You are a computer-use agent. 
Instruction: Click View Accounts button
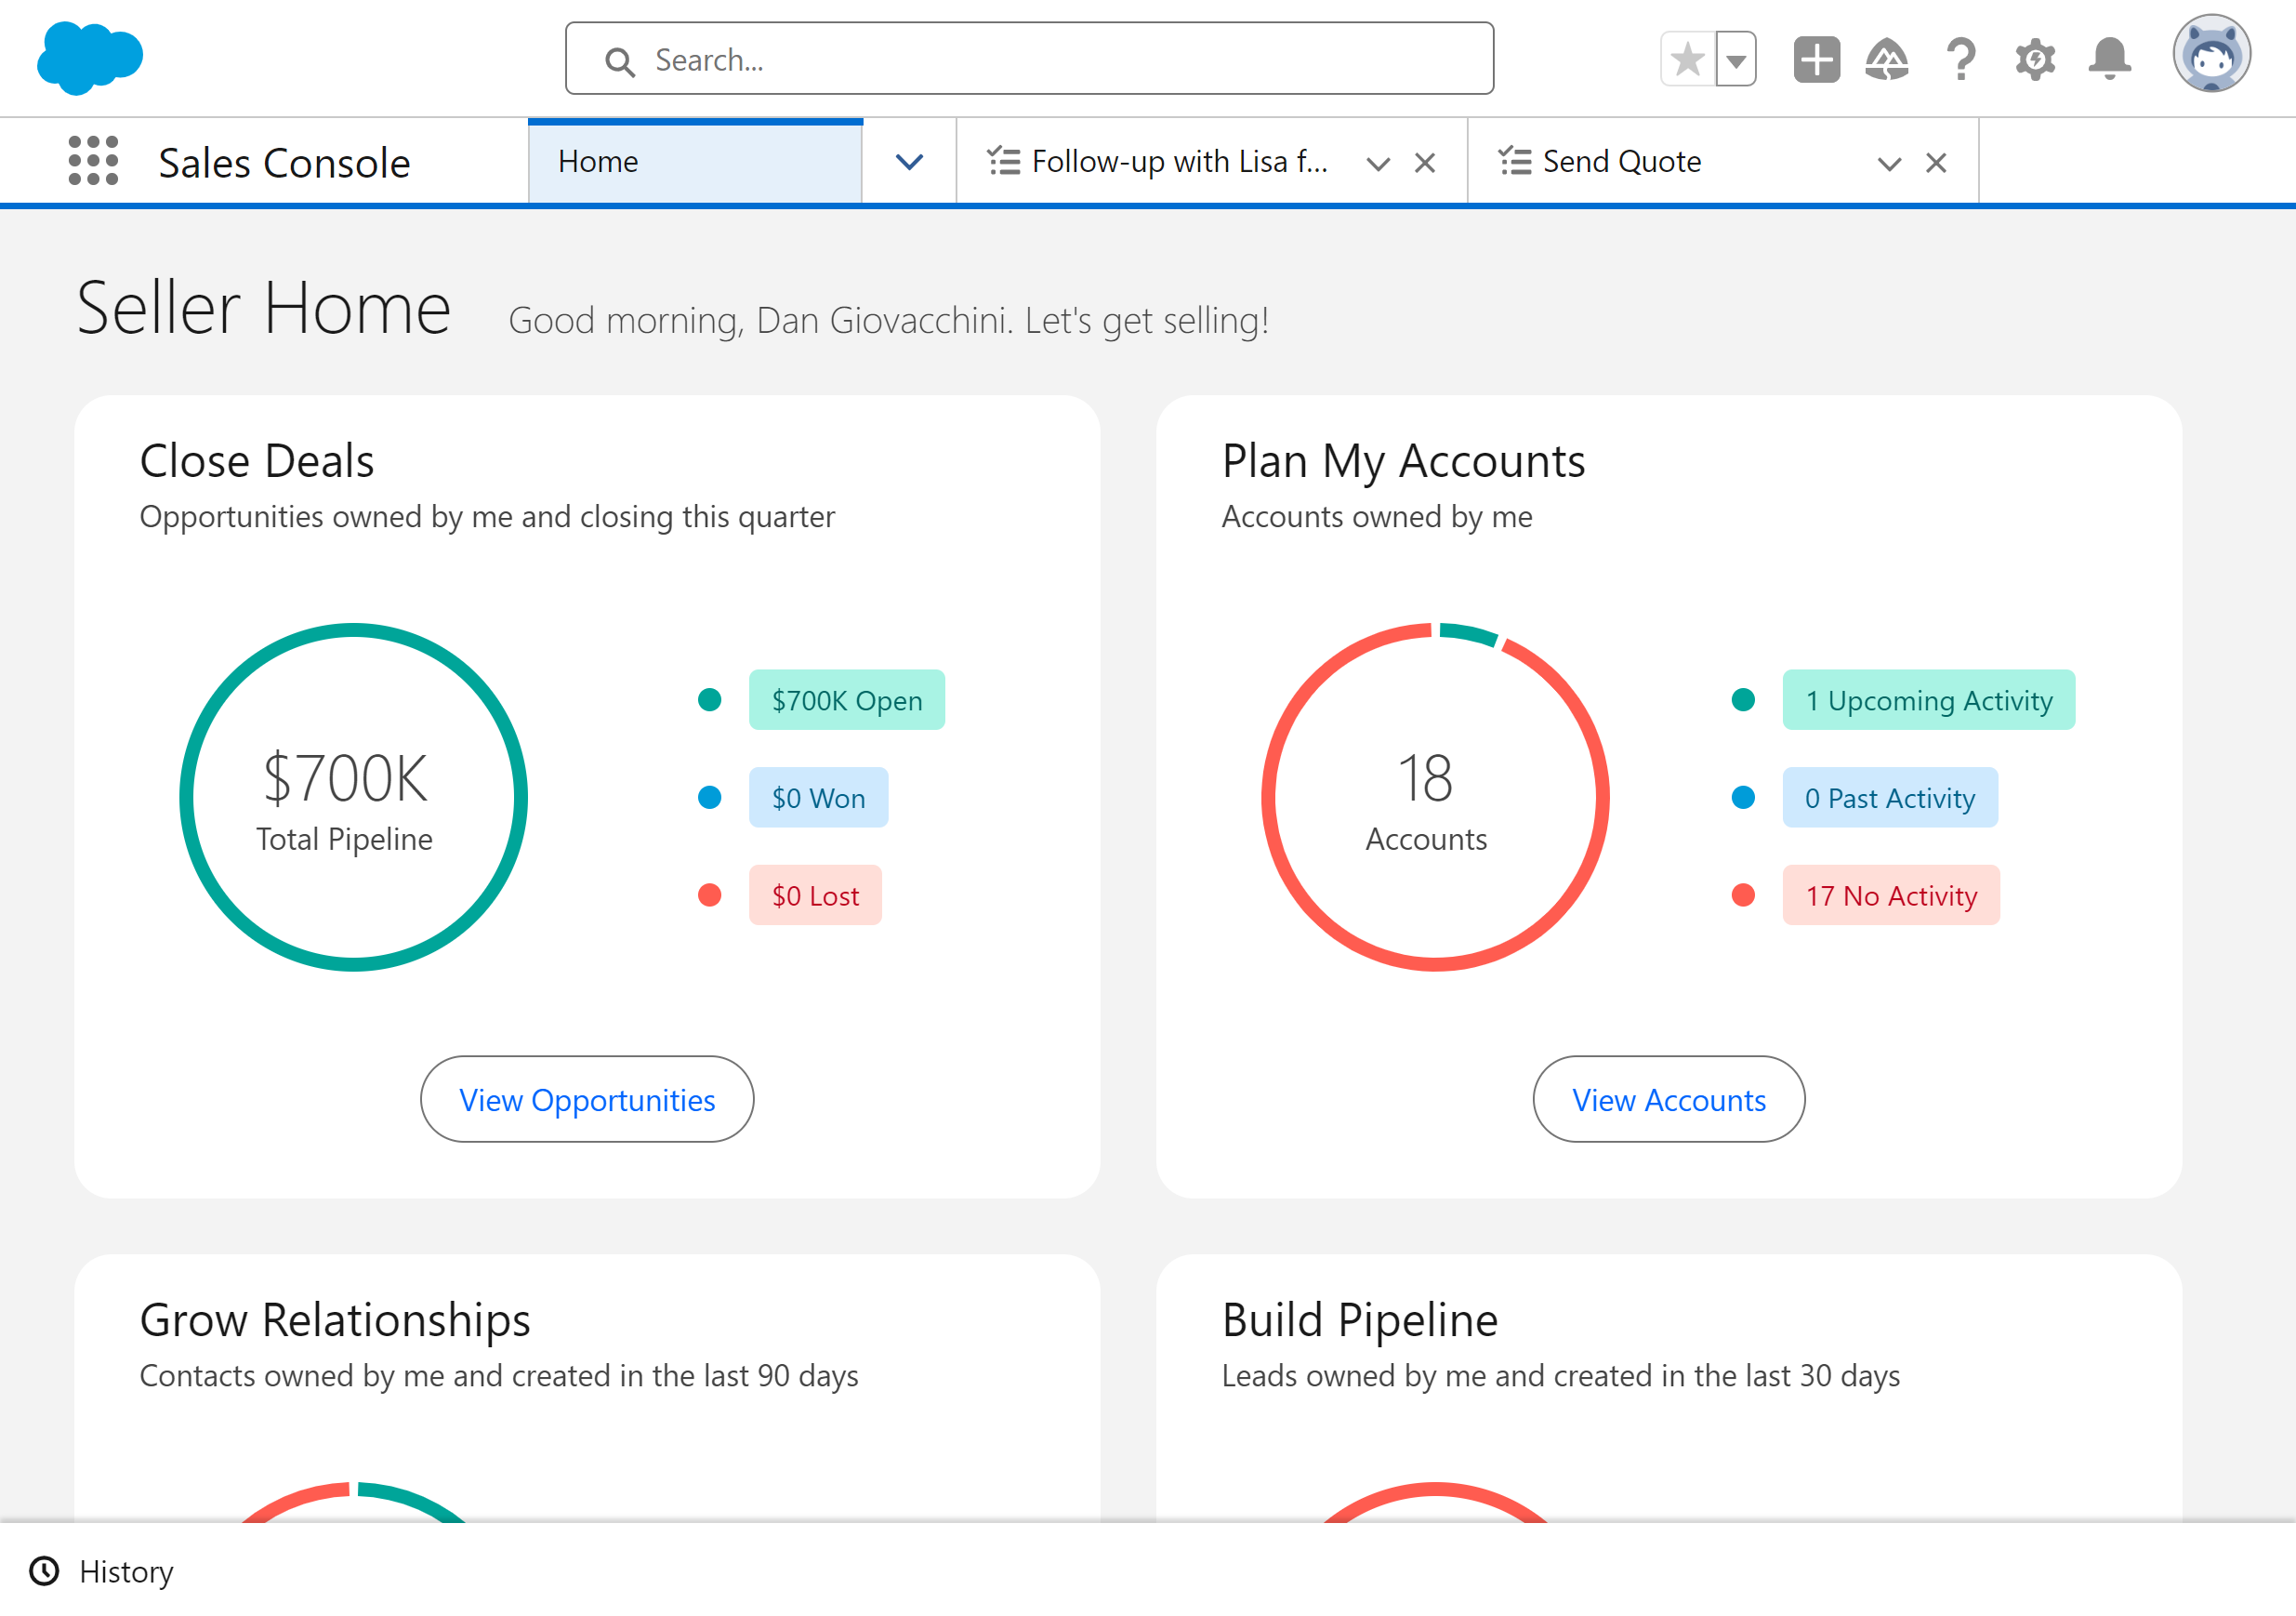[1669, 1099]
